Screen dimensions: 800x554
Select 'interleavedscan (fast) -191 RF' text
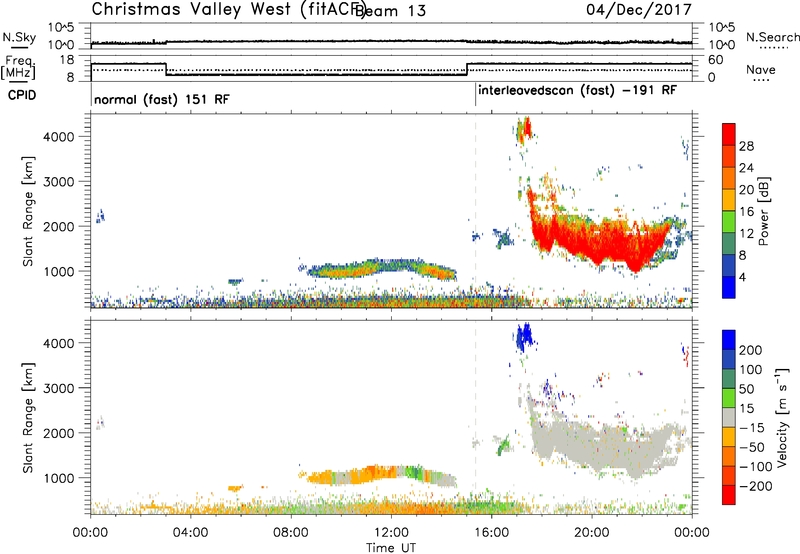[578, 90]
